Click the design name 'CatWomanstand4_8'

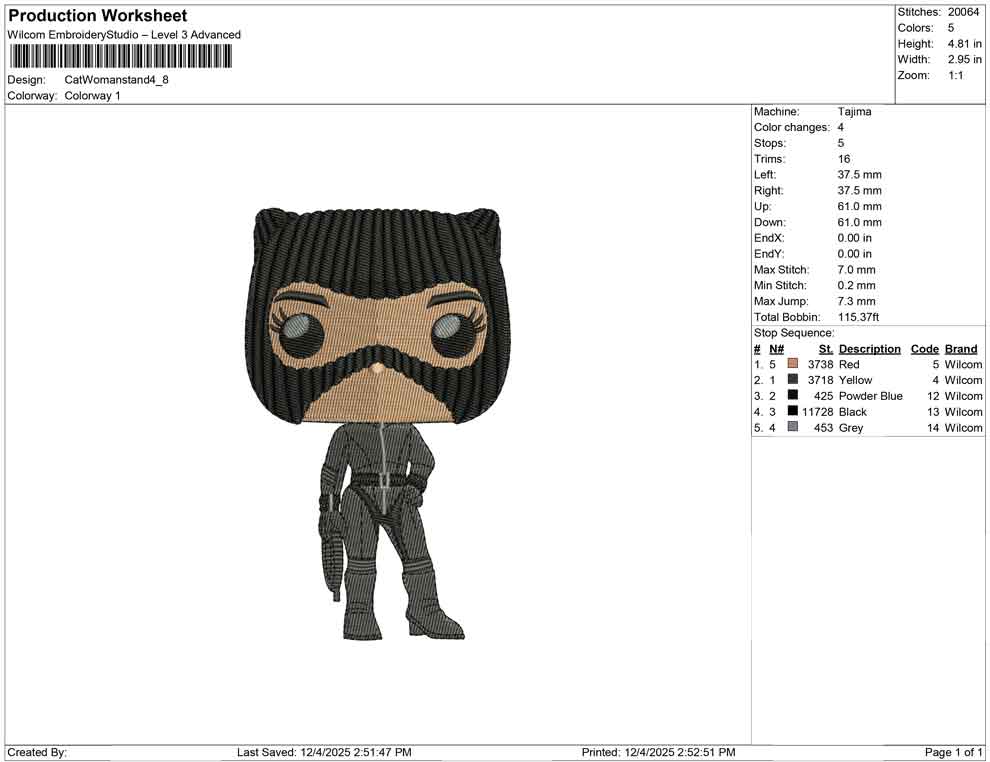(116, 80)
